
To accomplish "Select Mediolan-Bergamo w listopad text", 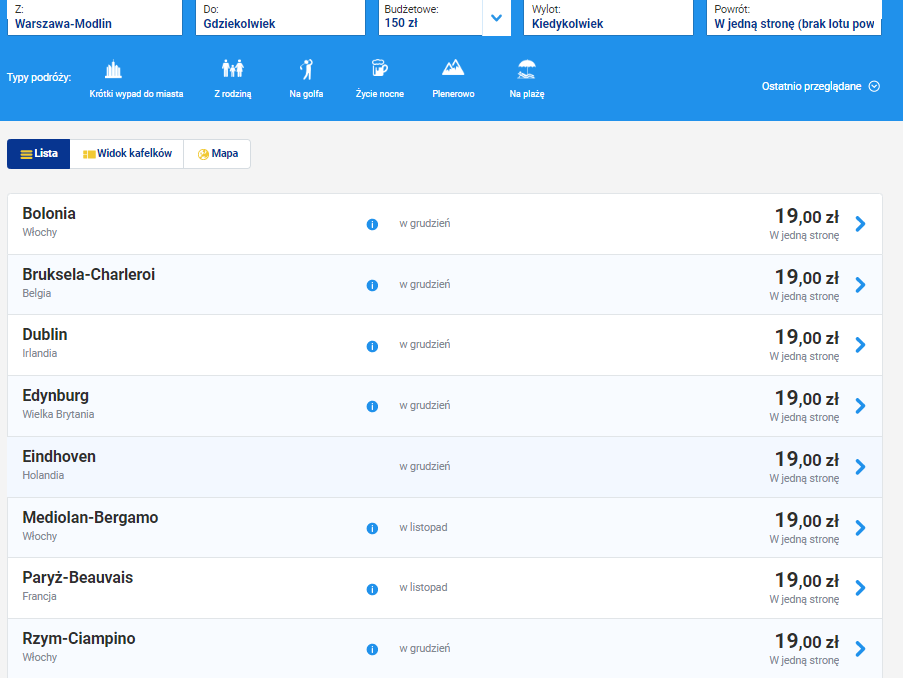I will point(423,528).
